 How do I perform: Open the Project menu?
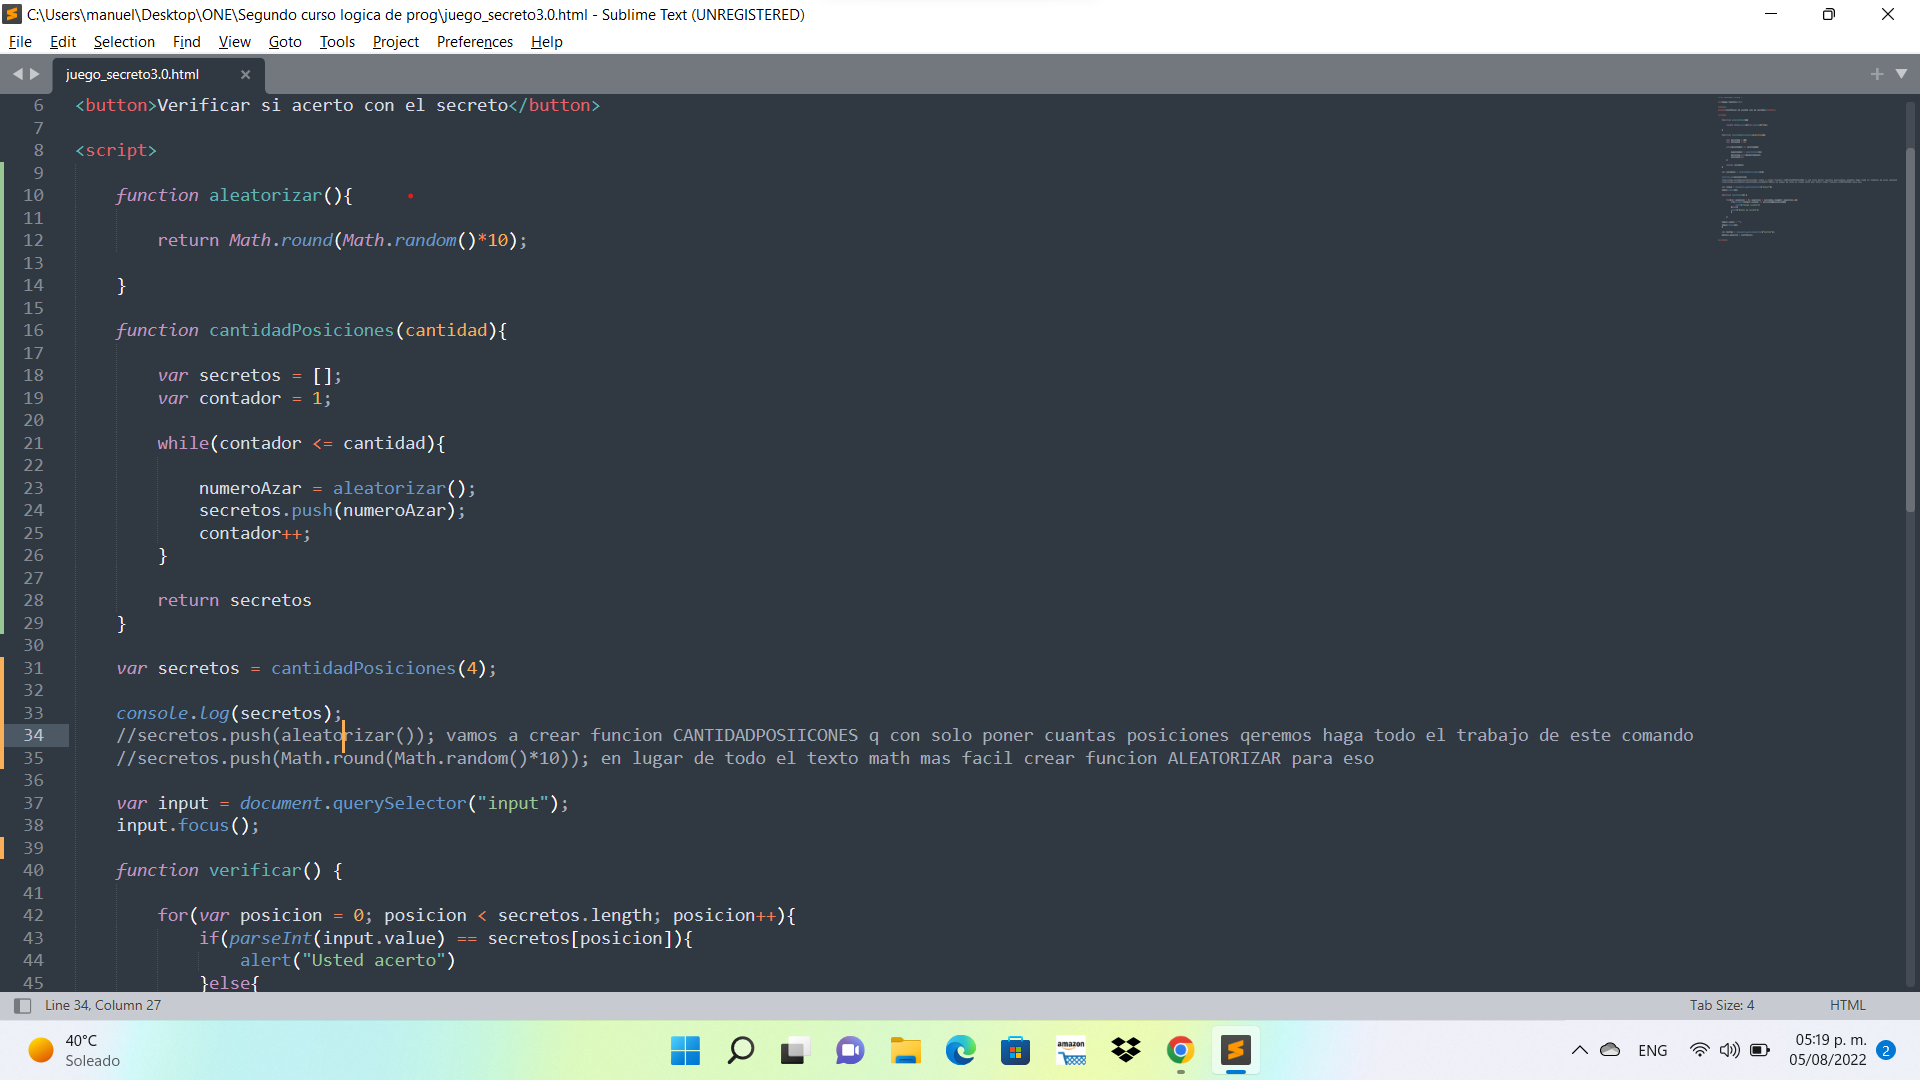396,42
